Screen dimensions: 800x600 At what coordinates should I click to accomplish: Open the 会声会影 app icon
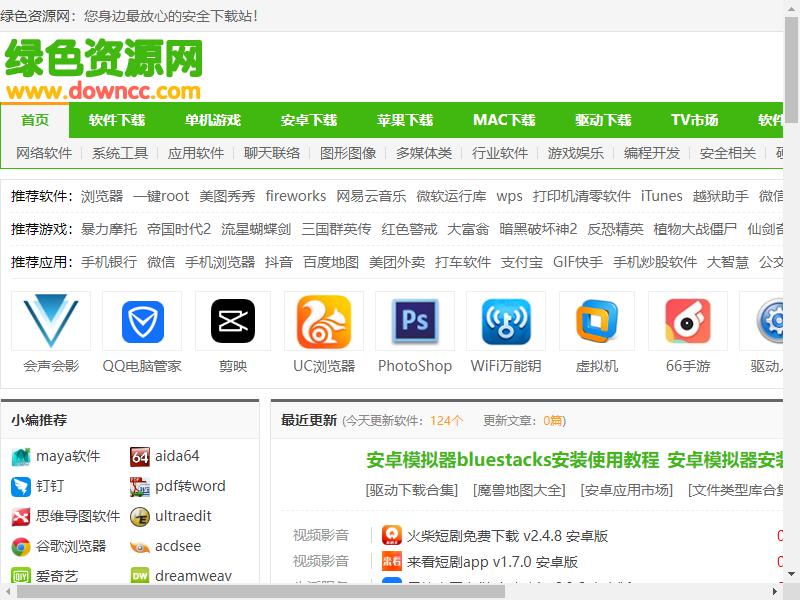(x=51, y=321)
